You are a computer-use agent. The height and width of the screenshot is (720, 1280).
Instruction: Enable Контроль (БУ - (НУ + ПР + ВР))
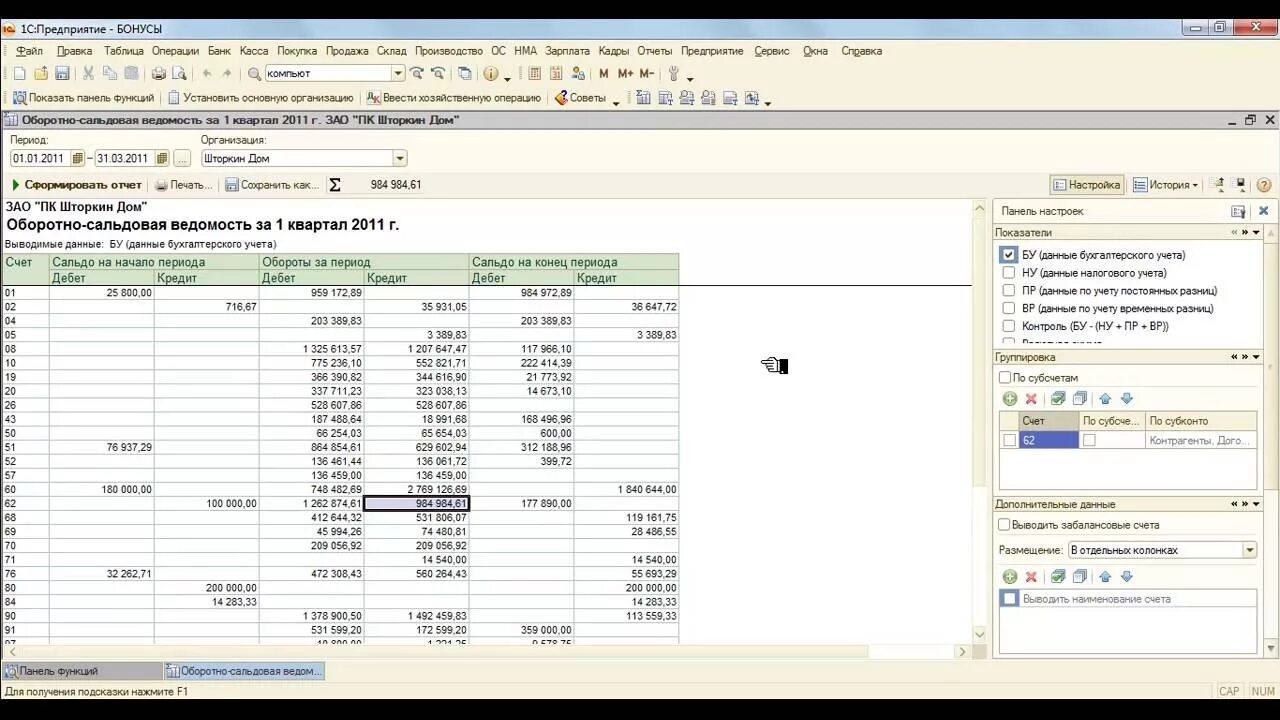coord(1008,326)
